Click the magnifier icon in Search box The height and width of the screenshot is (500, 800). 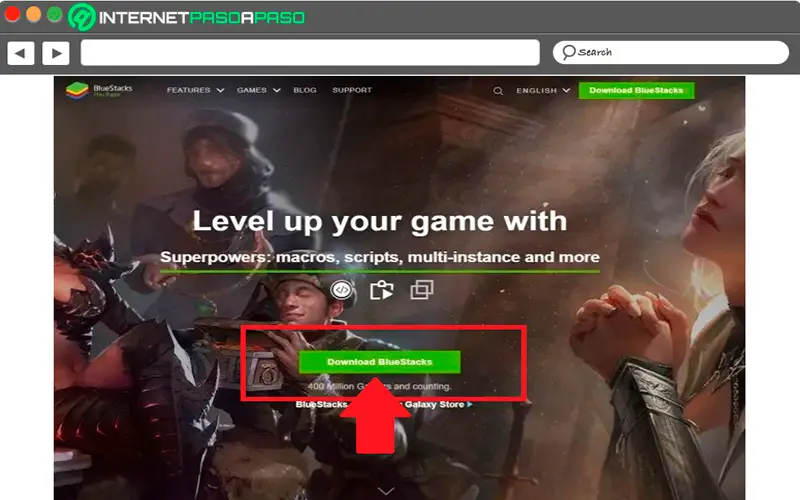[568, 52]
